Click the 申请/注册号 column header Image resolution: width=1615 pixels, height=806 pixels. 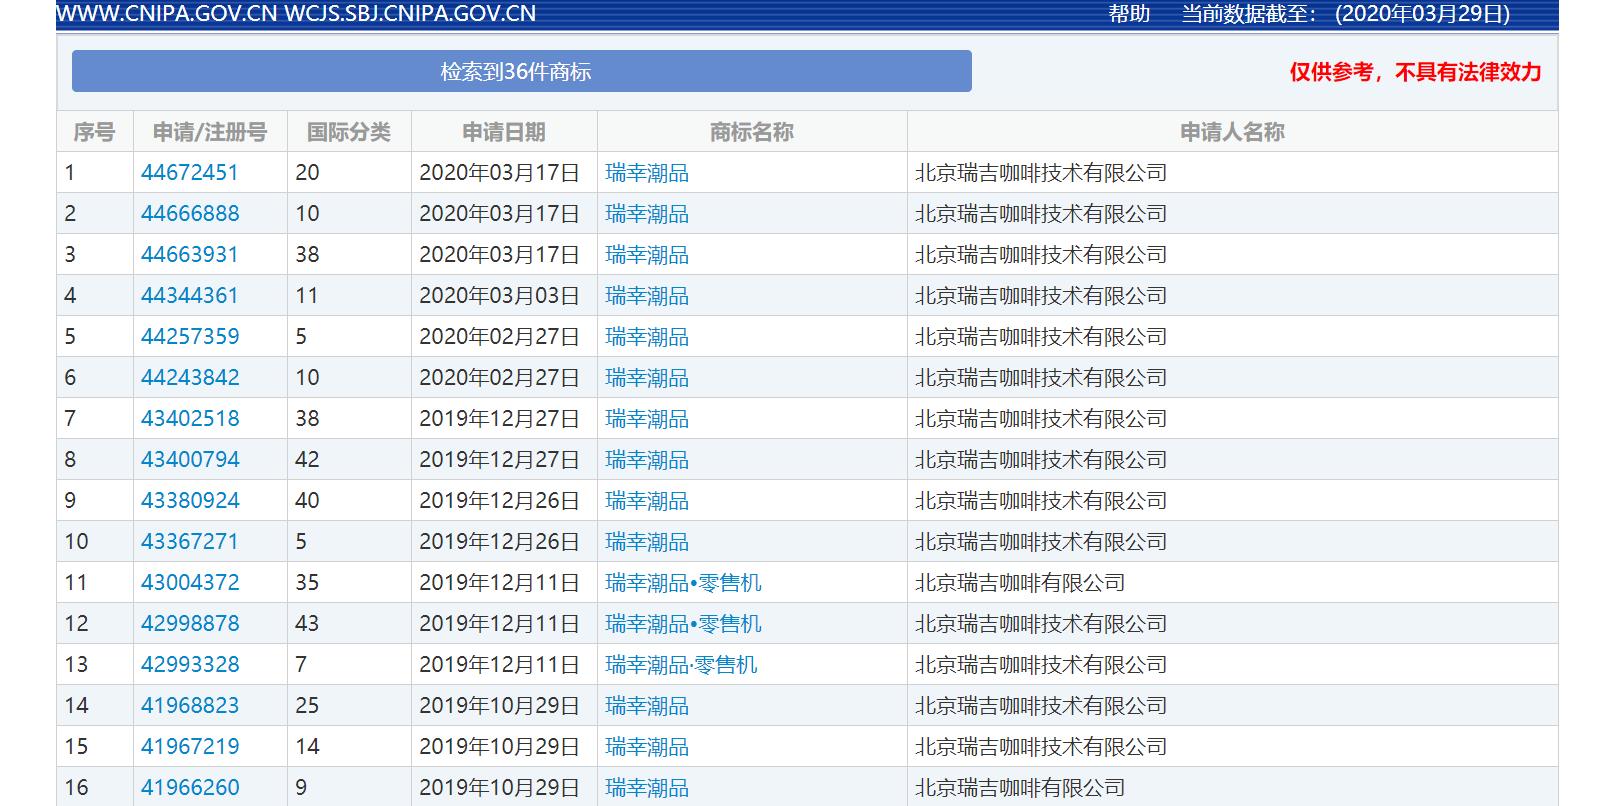point(210,132)
